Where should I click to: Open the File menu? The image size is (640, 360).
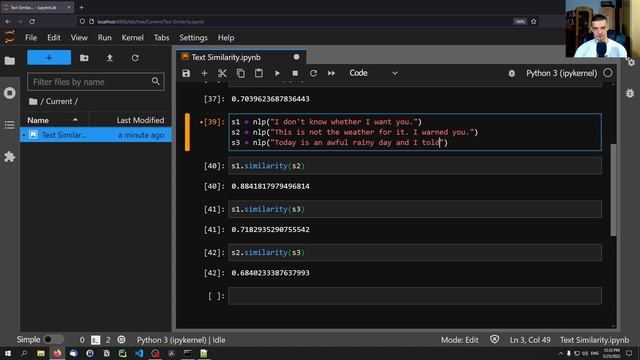pos(31,38)
